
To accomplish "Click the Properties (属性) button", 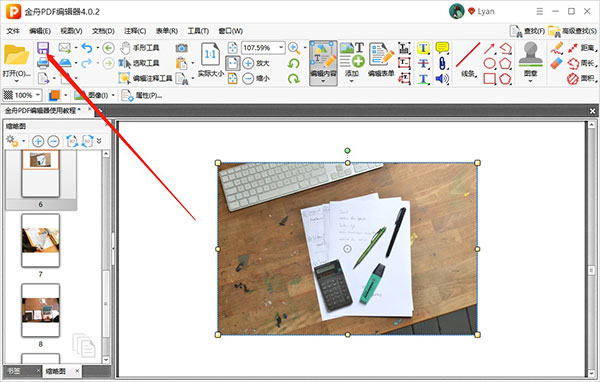I will pyautogui.click(x=142, y=95).
